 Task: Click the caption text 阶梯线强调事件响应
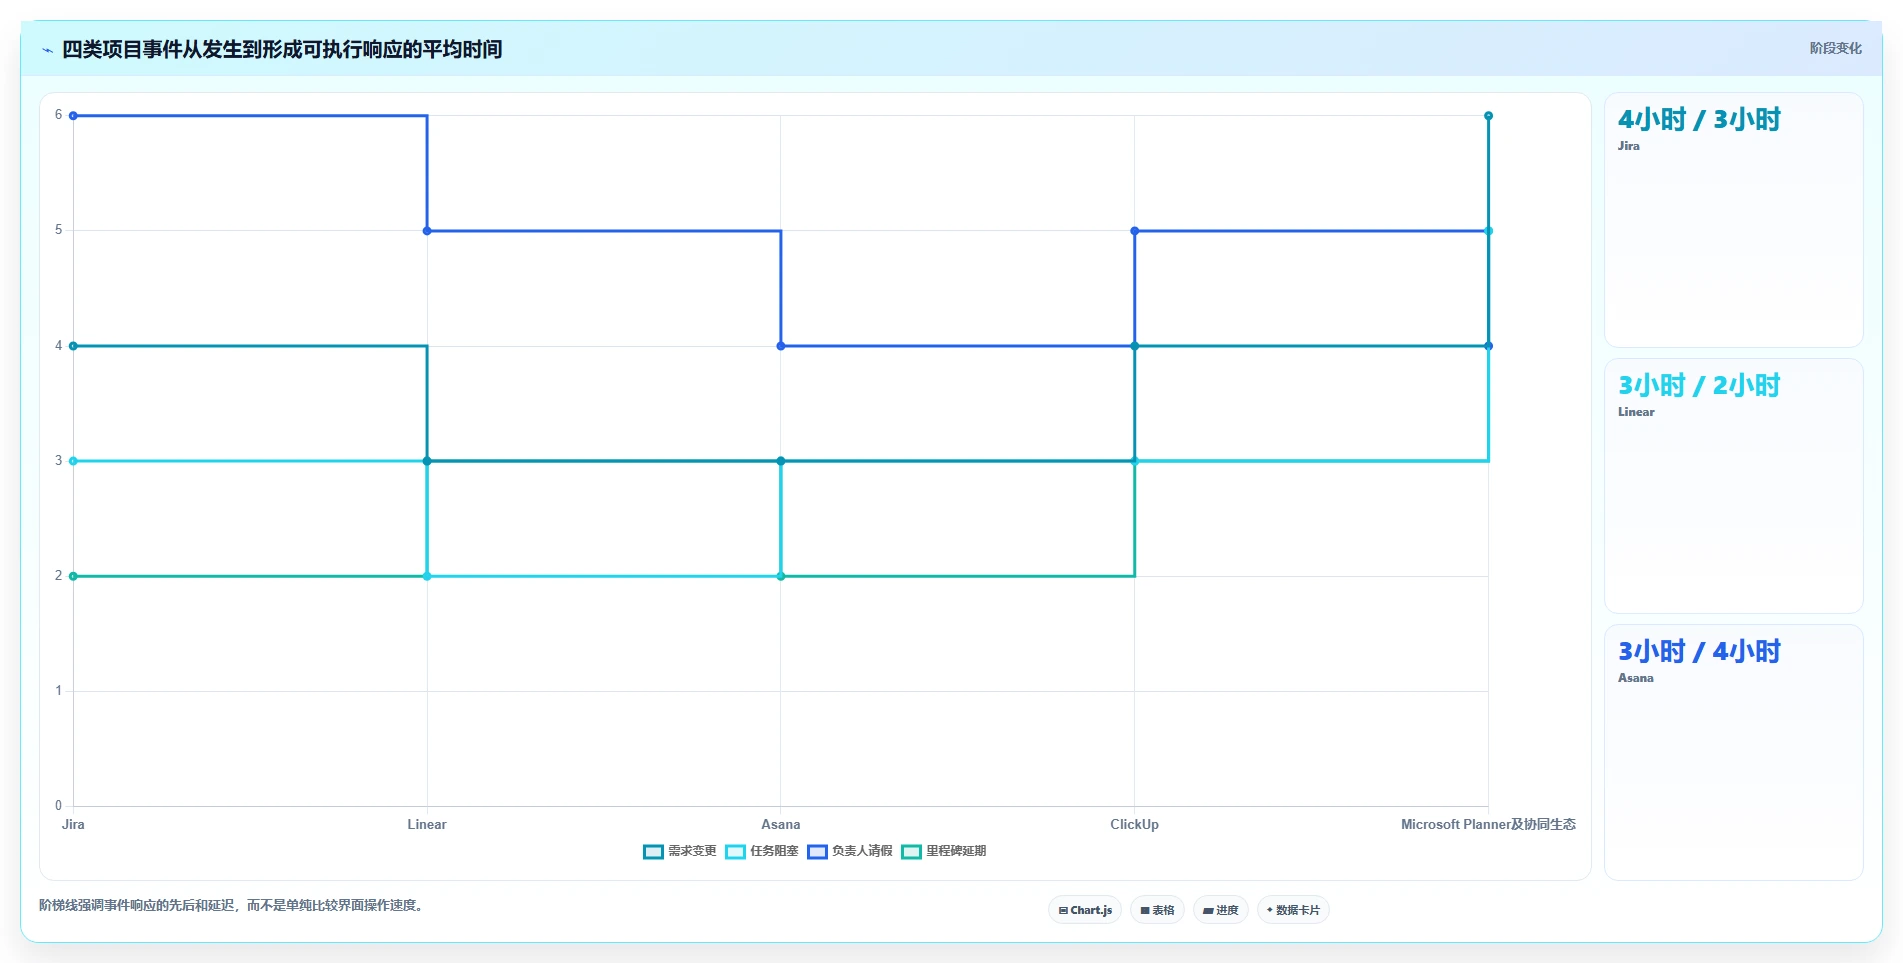click(232, 906)
